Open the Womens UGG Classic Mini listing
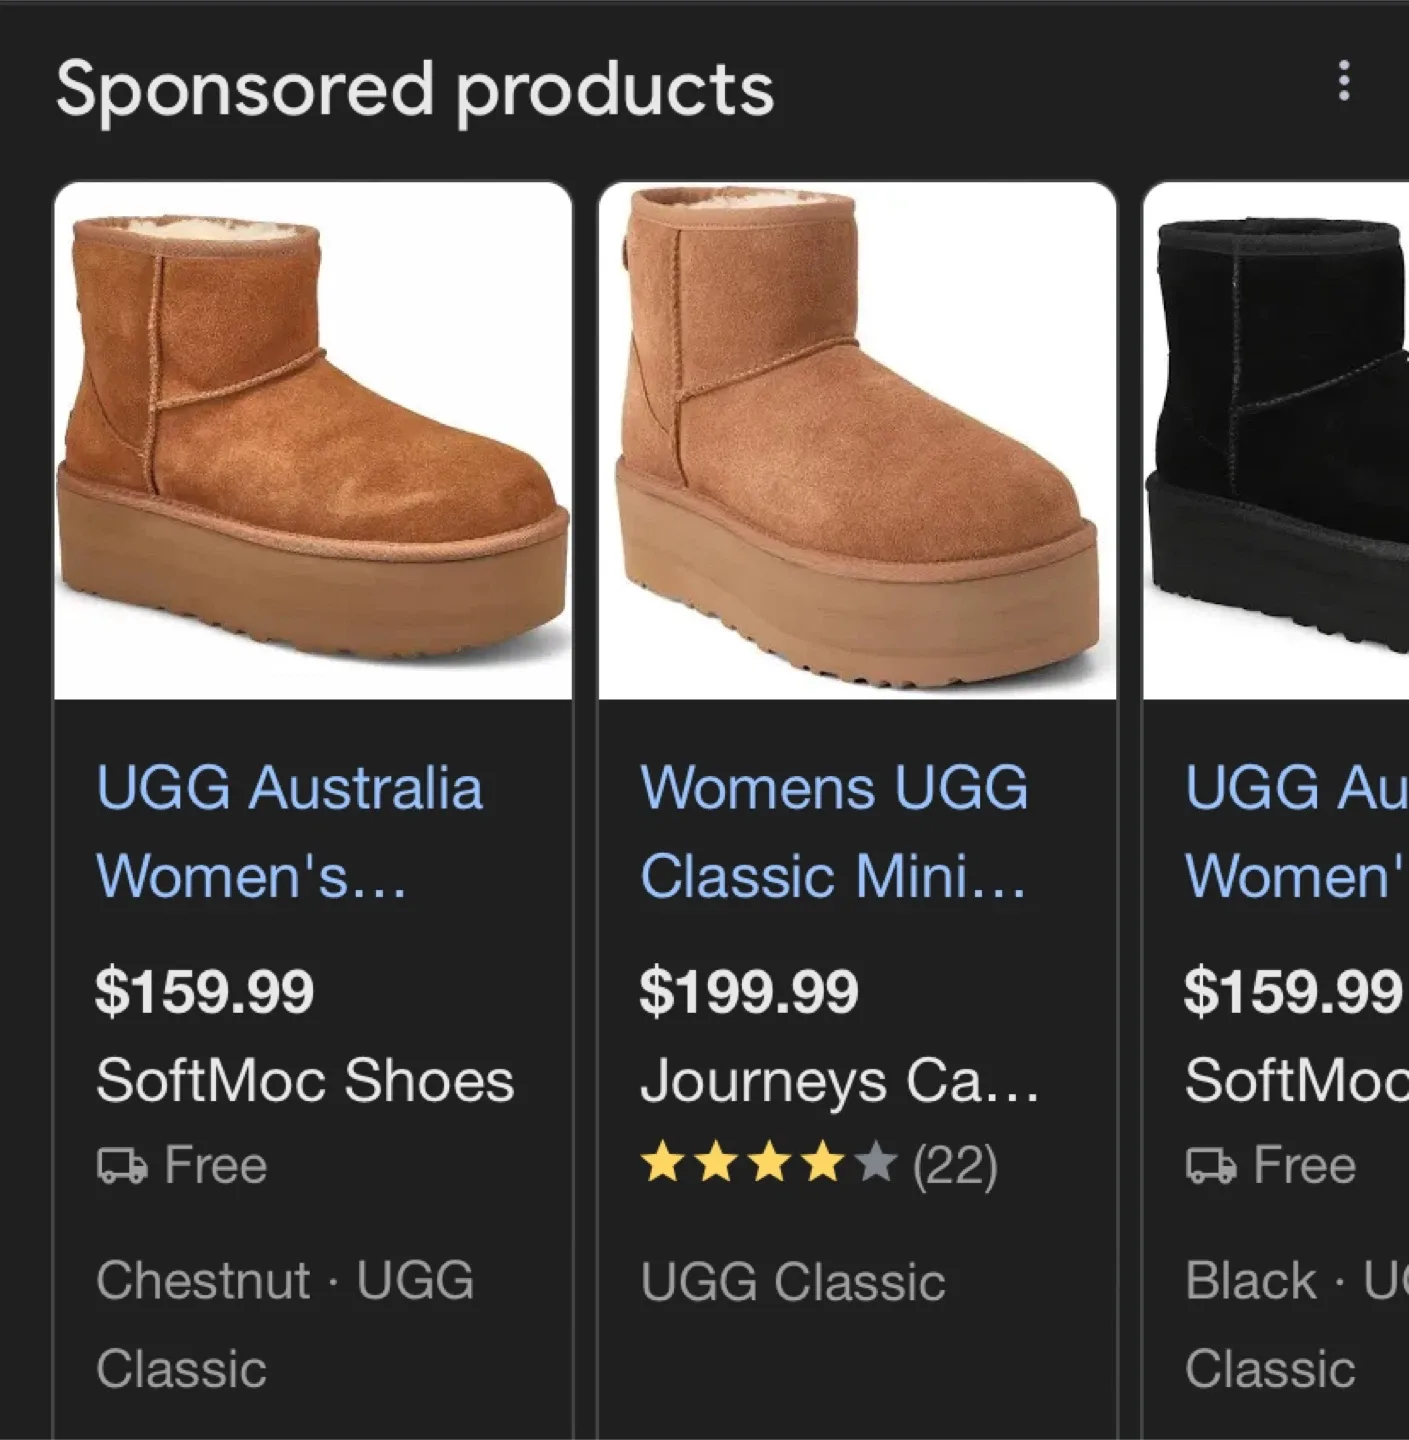1409x1440 pixels. point(836,830)
